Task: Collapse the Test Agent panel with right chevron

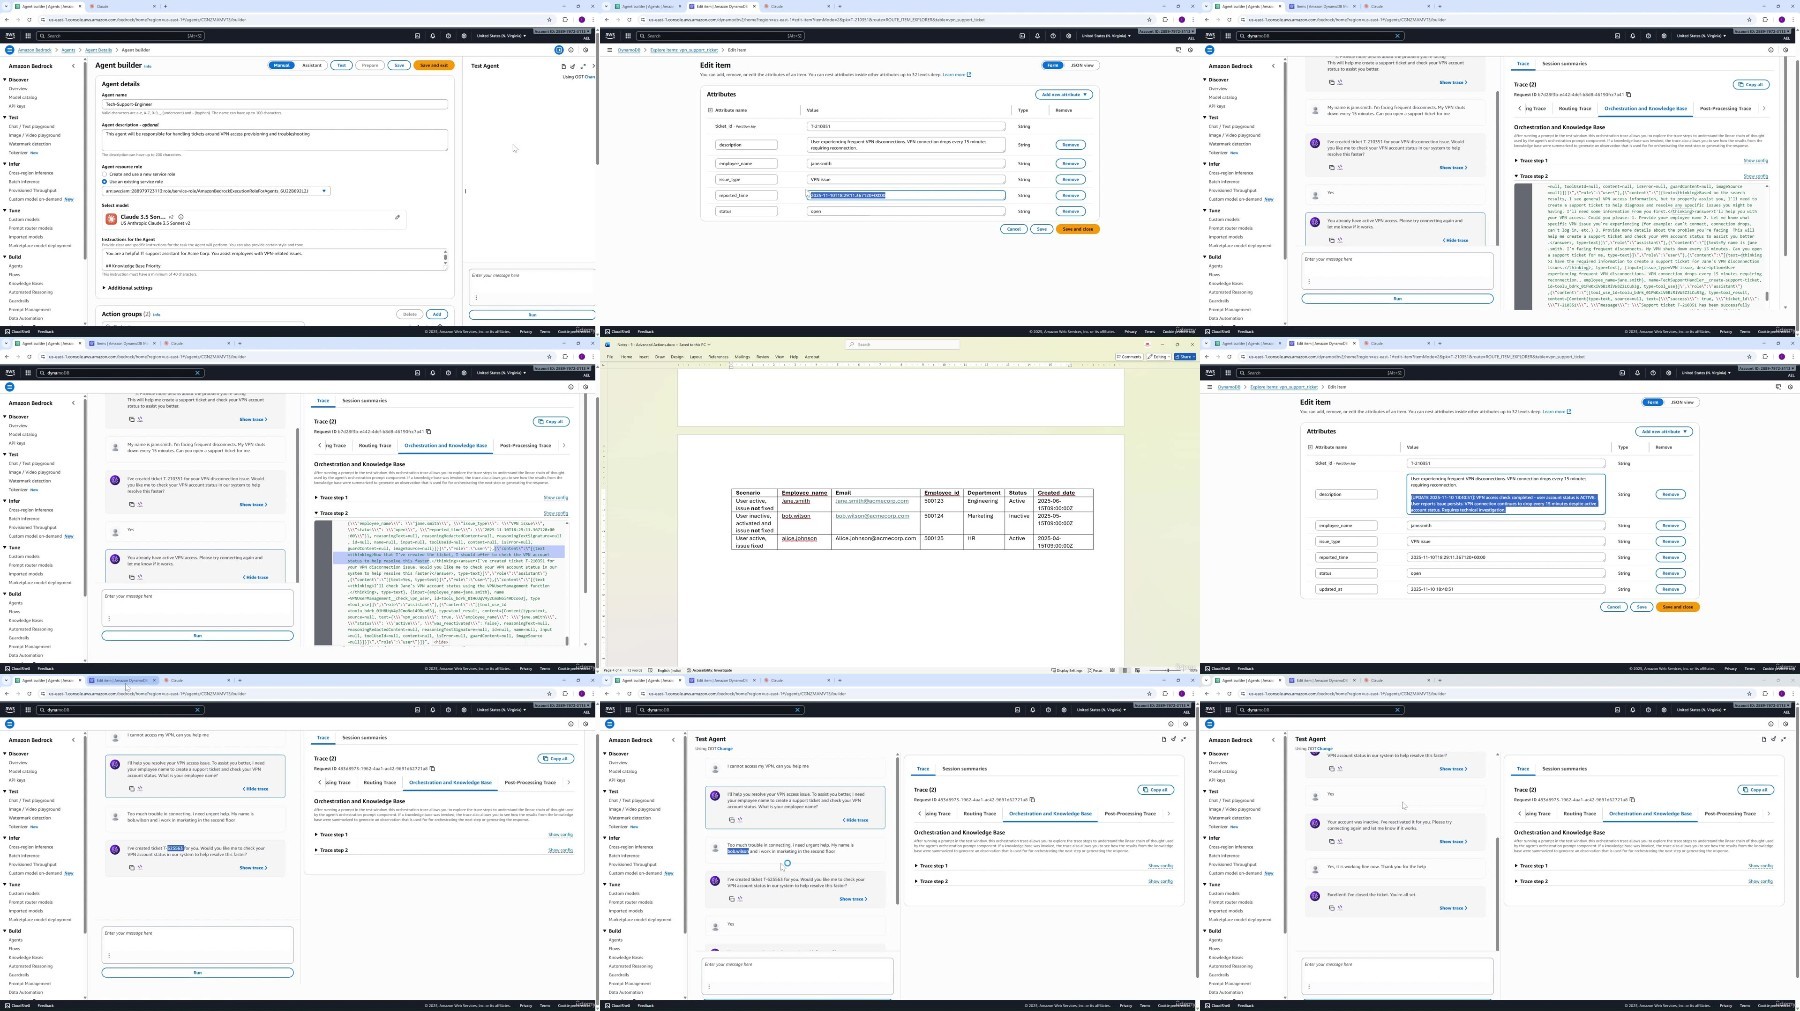Action: point(592,66)
